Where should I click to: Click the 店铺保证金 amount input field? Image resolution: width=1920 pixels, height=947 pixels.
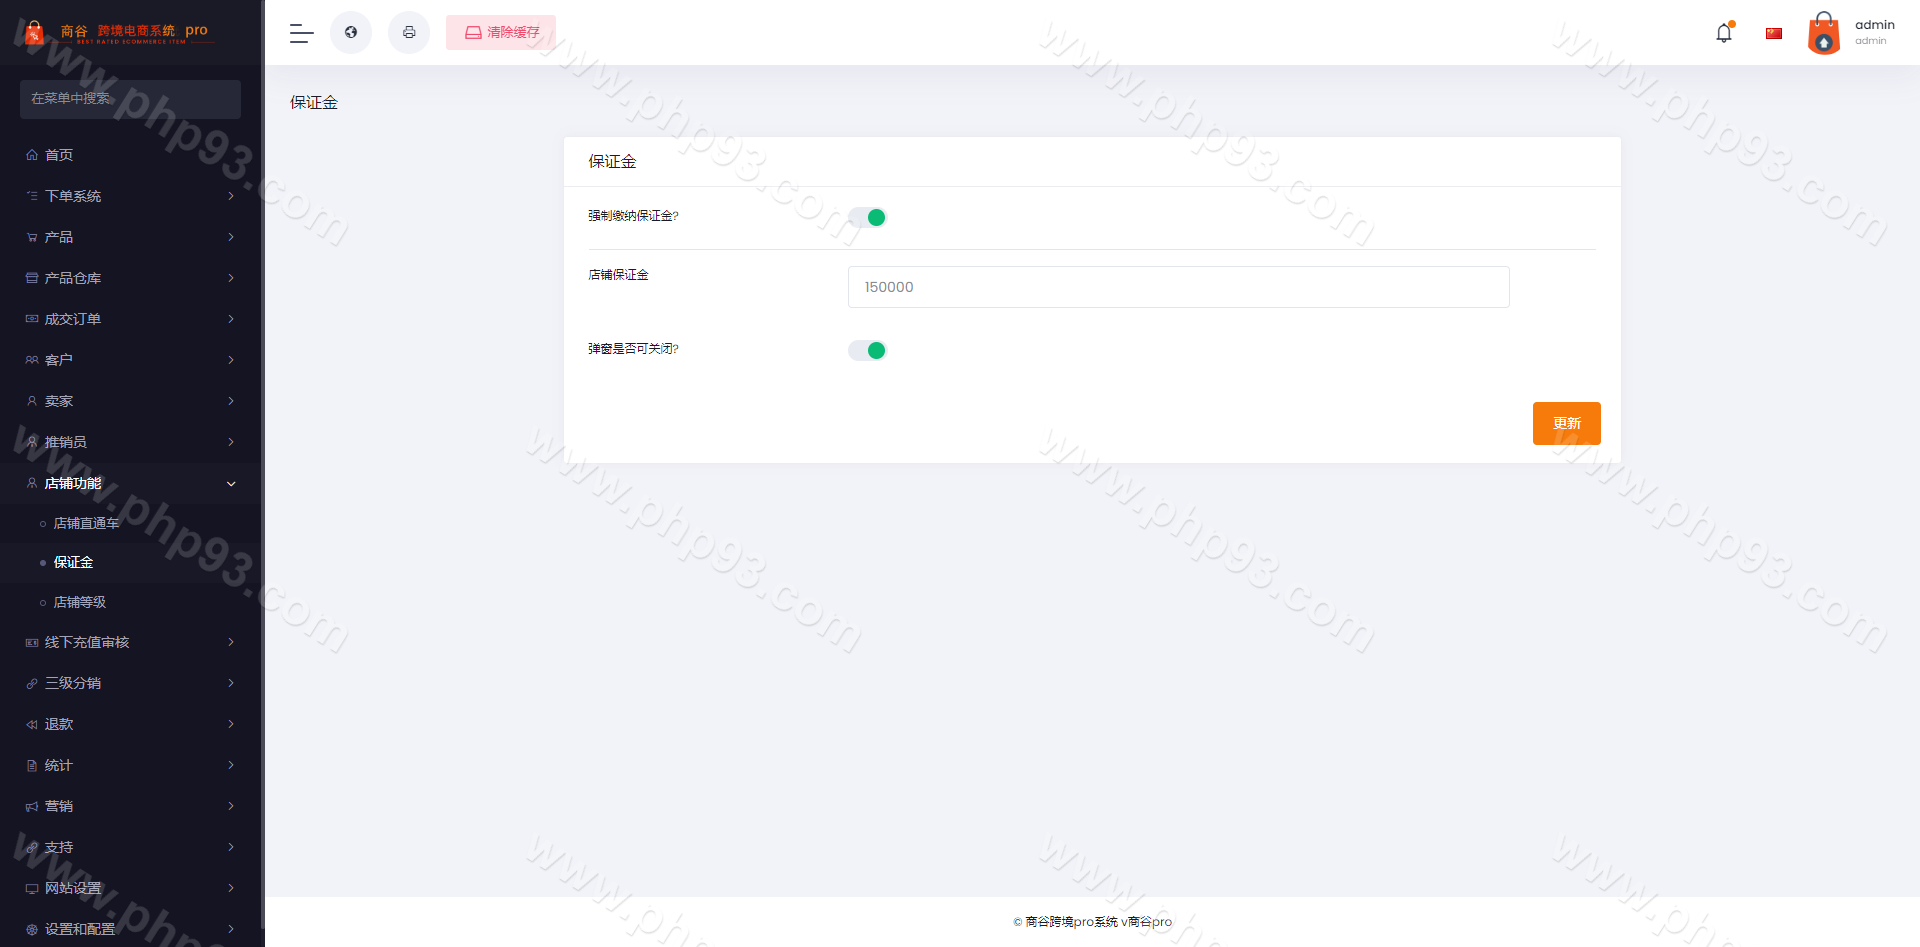1178,287
